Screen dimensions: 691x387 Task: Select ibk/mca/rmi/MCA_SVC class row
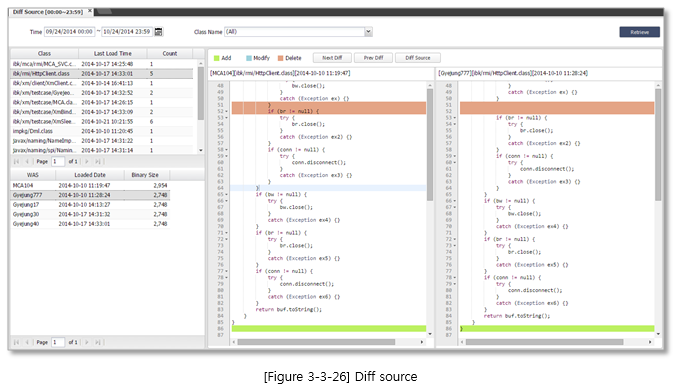tap(102, 64)
